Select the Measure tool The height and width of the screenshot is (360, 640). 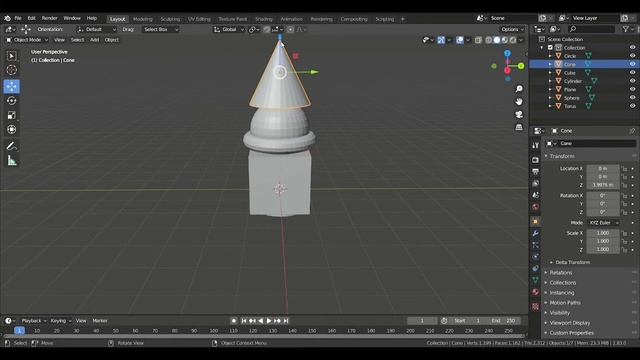(11, 161)
